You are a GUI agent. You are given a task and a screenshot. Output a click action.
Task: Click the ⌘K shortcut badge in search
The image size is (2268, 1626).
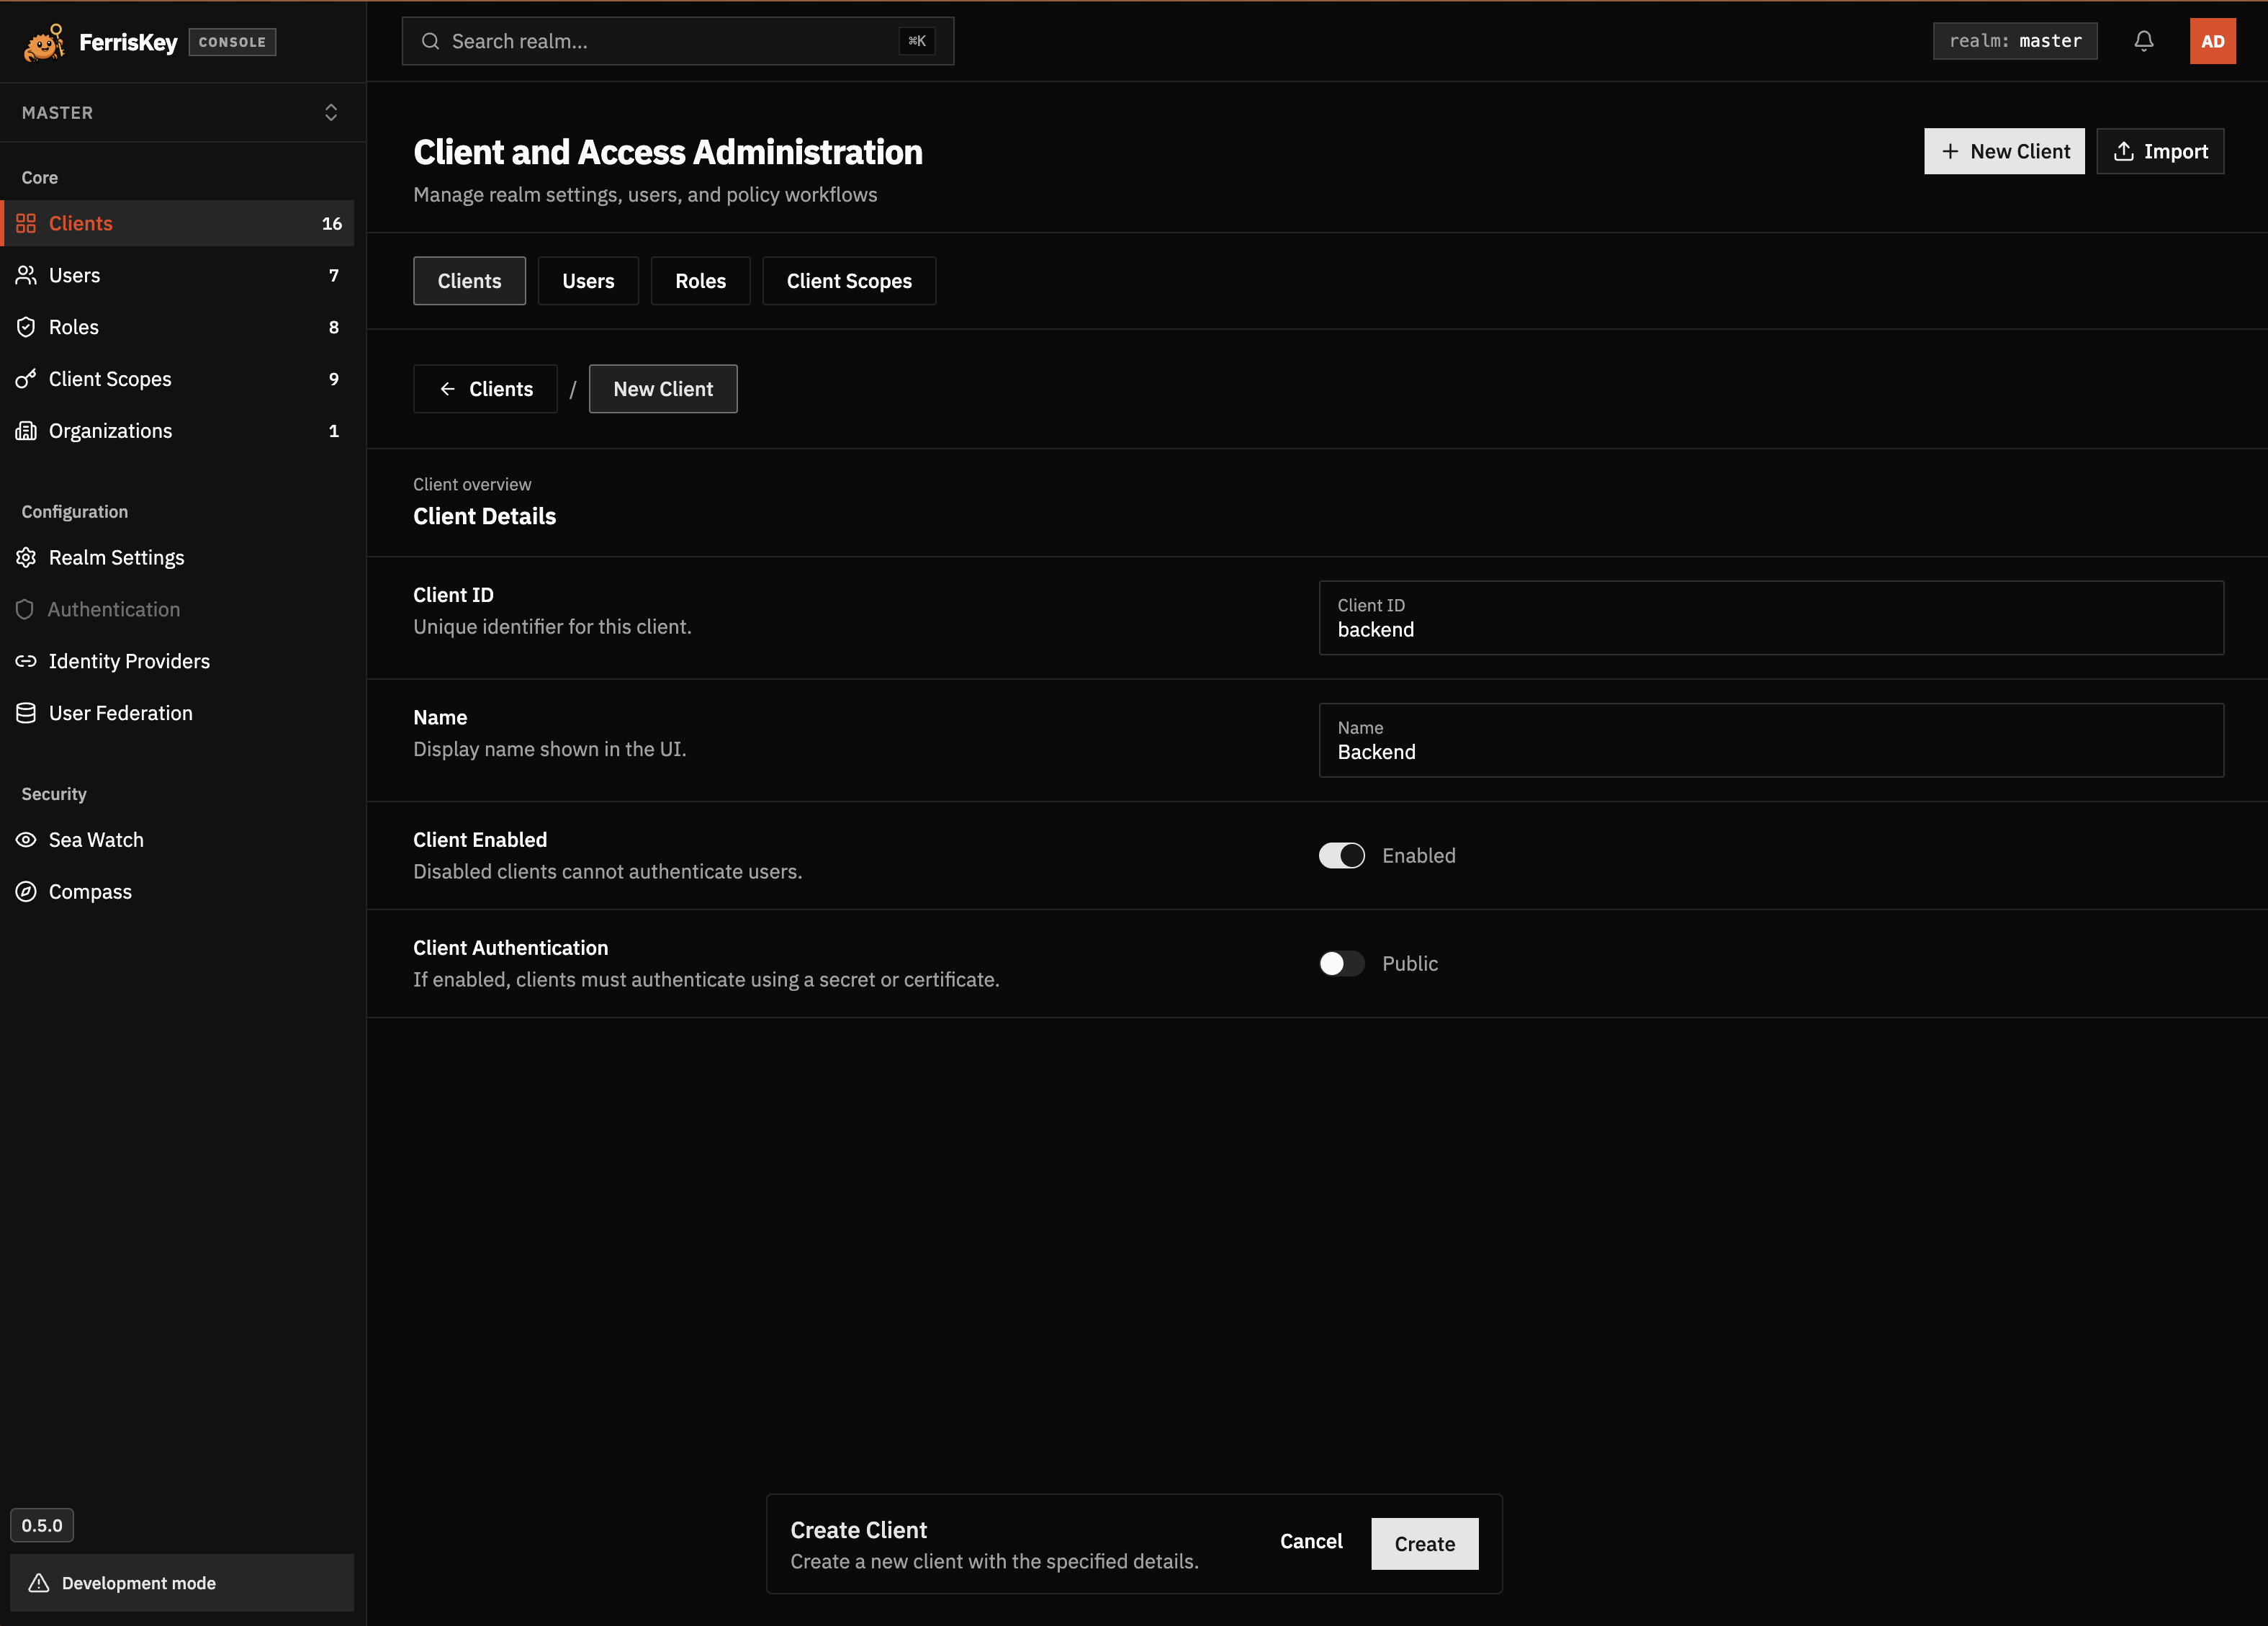pos(917,41)
